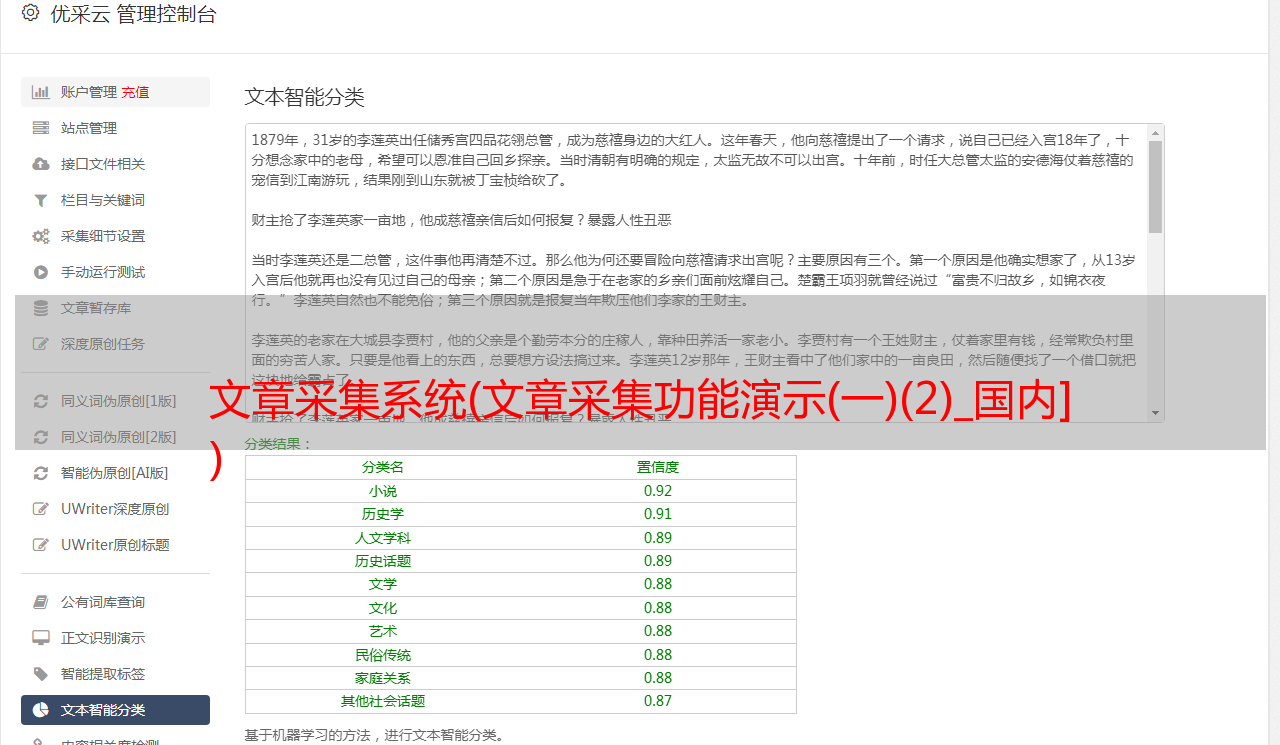Click the text area's scroll up arrow
This screenshot has height=745, width=1280.
(1155, 132)
